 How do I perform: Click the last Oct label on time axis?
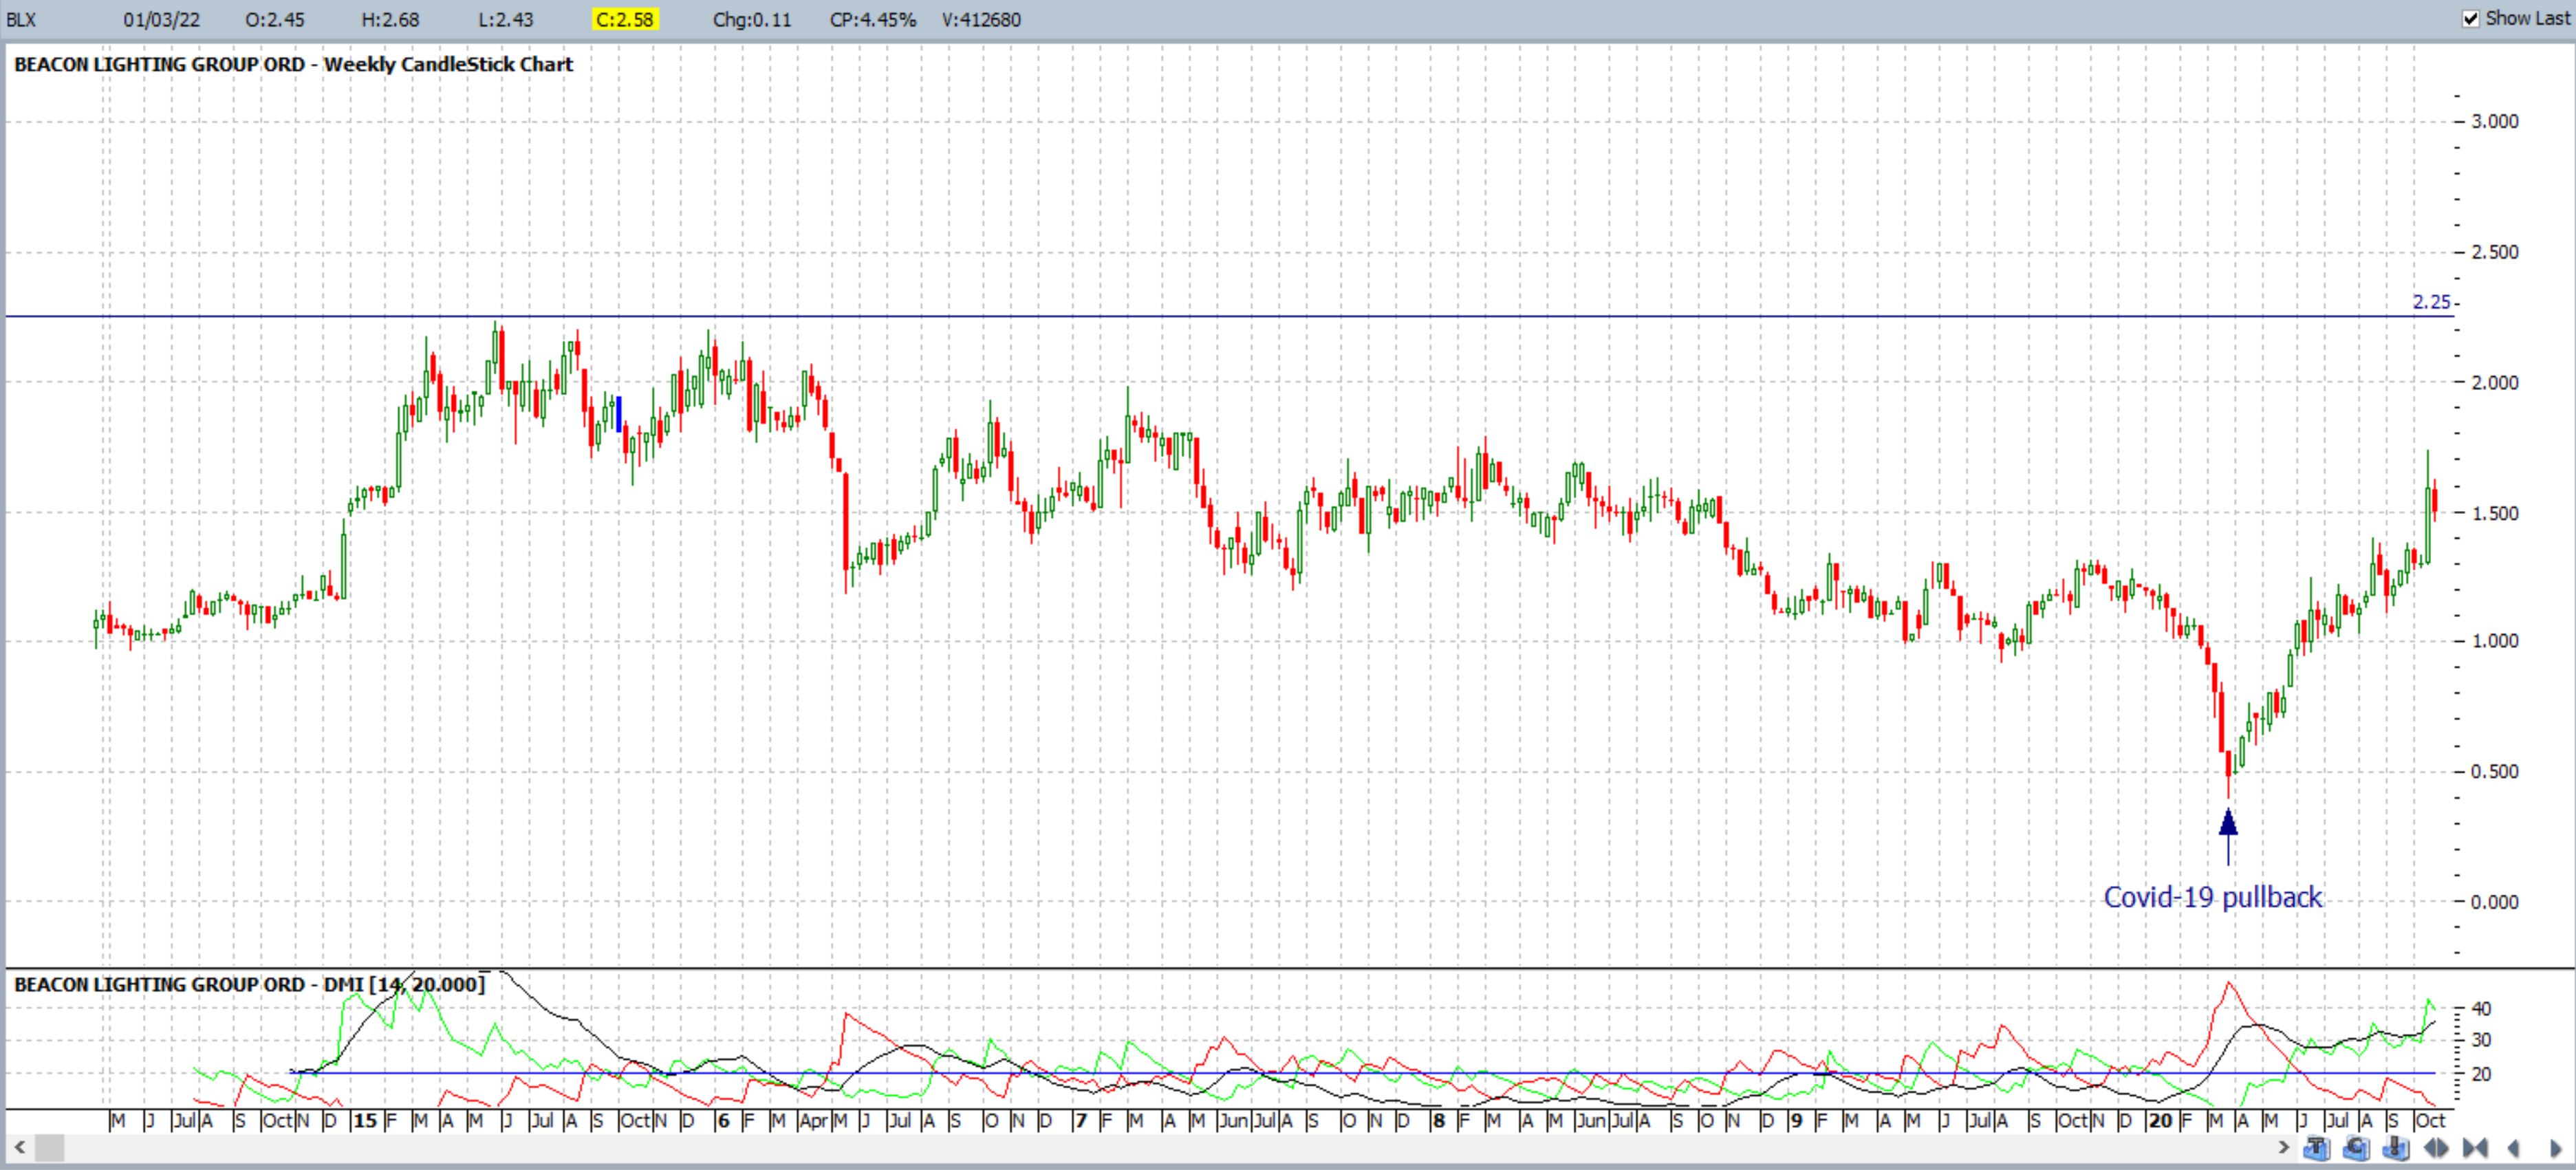2430,1121
